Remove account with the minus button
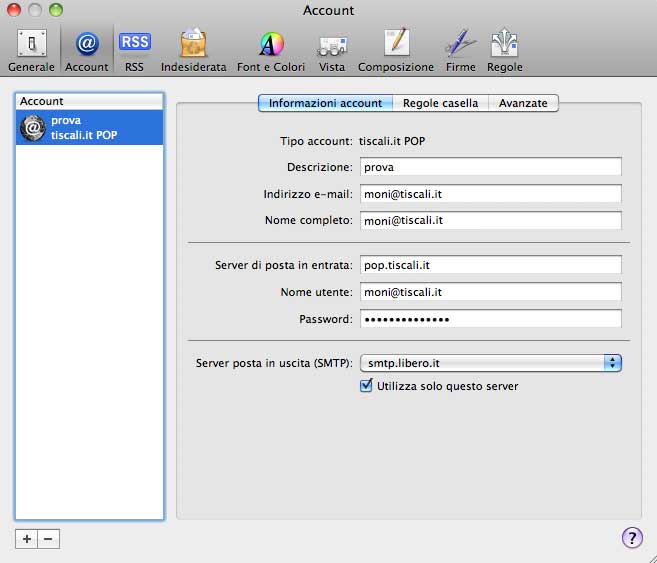Viewport: 657px width, 563px height. (49, 539)
